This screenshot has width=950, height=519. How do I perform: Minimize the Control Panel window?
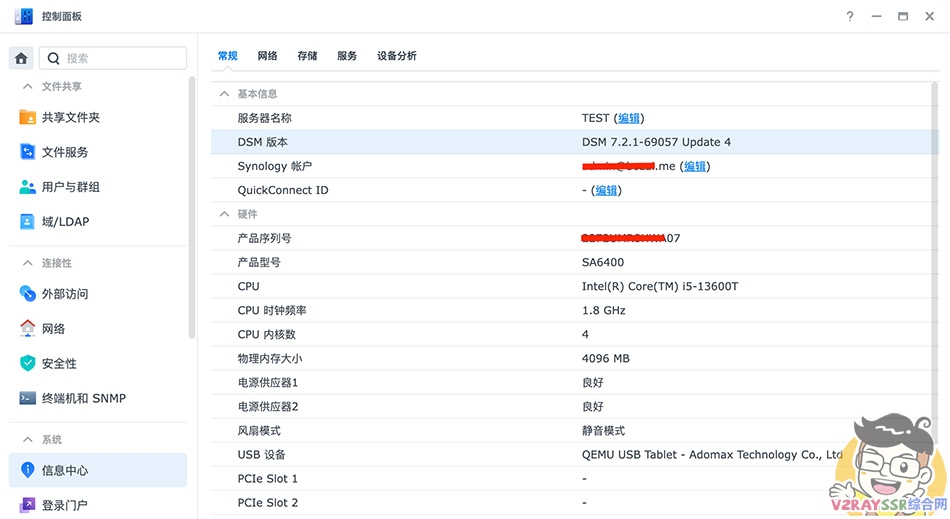pos(877,16)
